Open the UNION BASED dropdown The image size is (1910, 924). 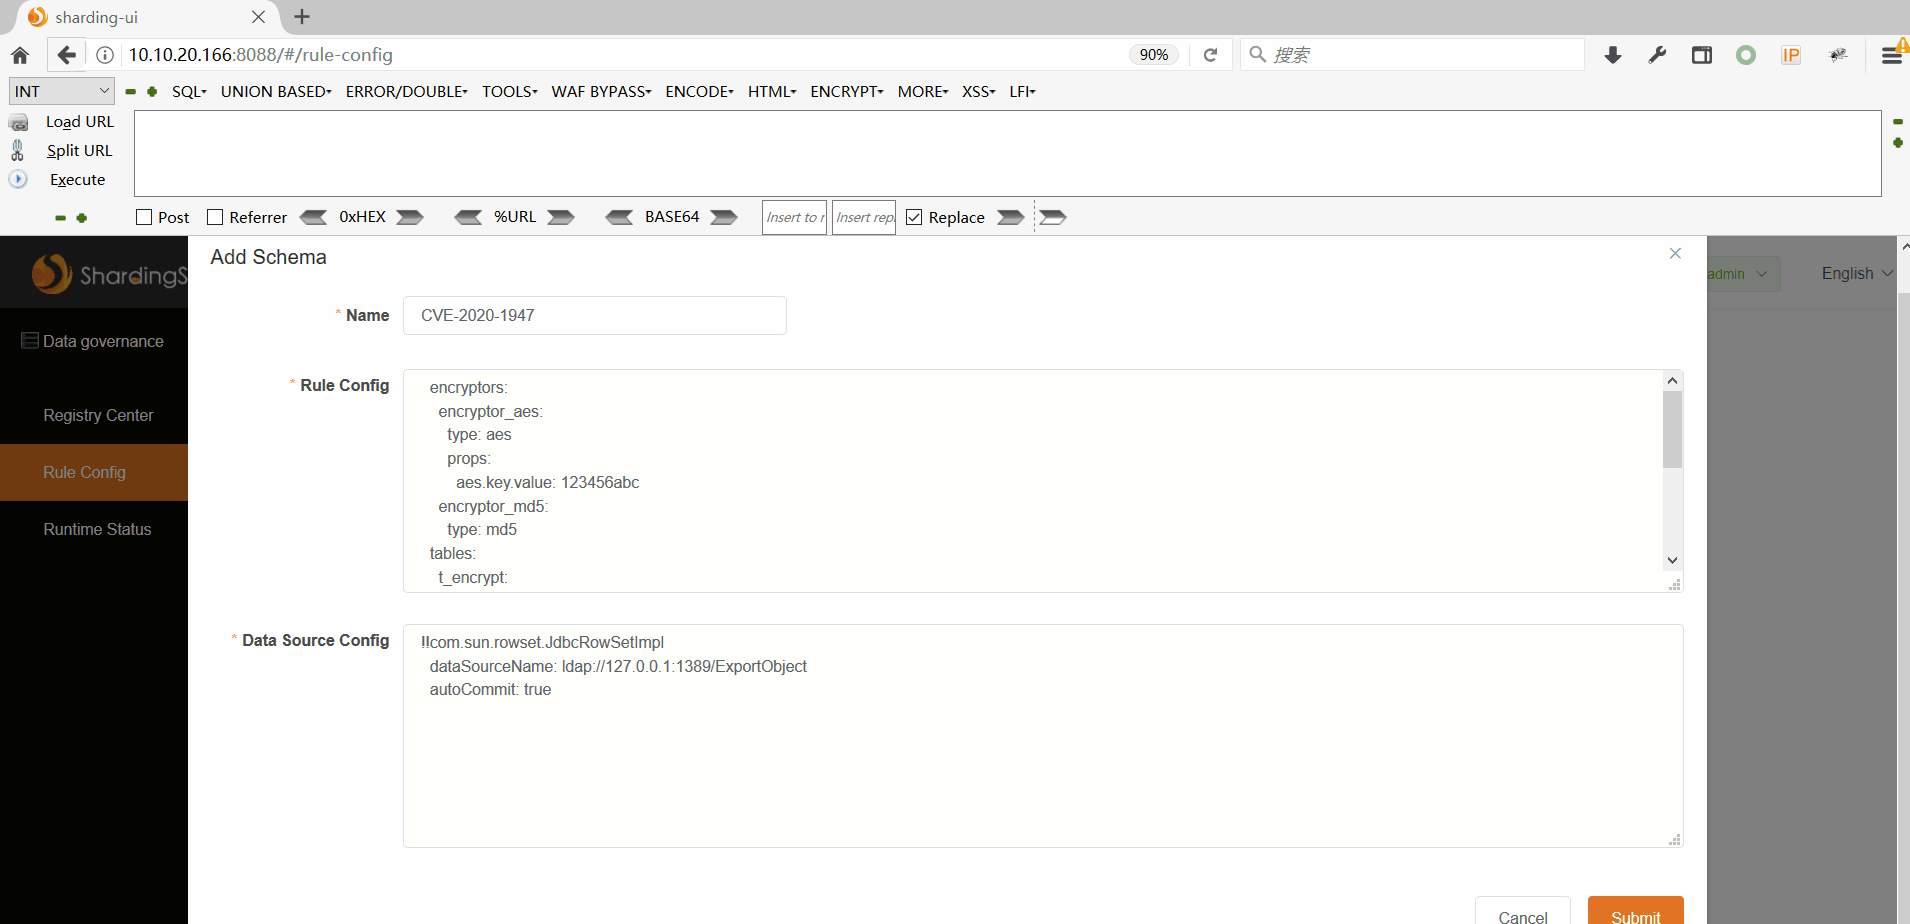click(x=276, y=91)
